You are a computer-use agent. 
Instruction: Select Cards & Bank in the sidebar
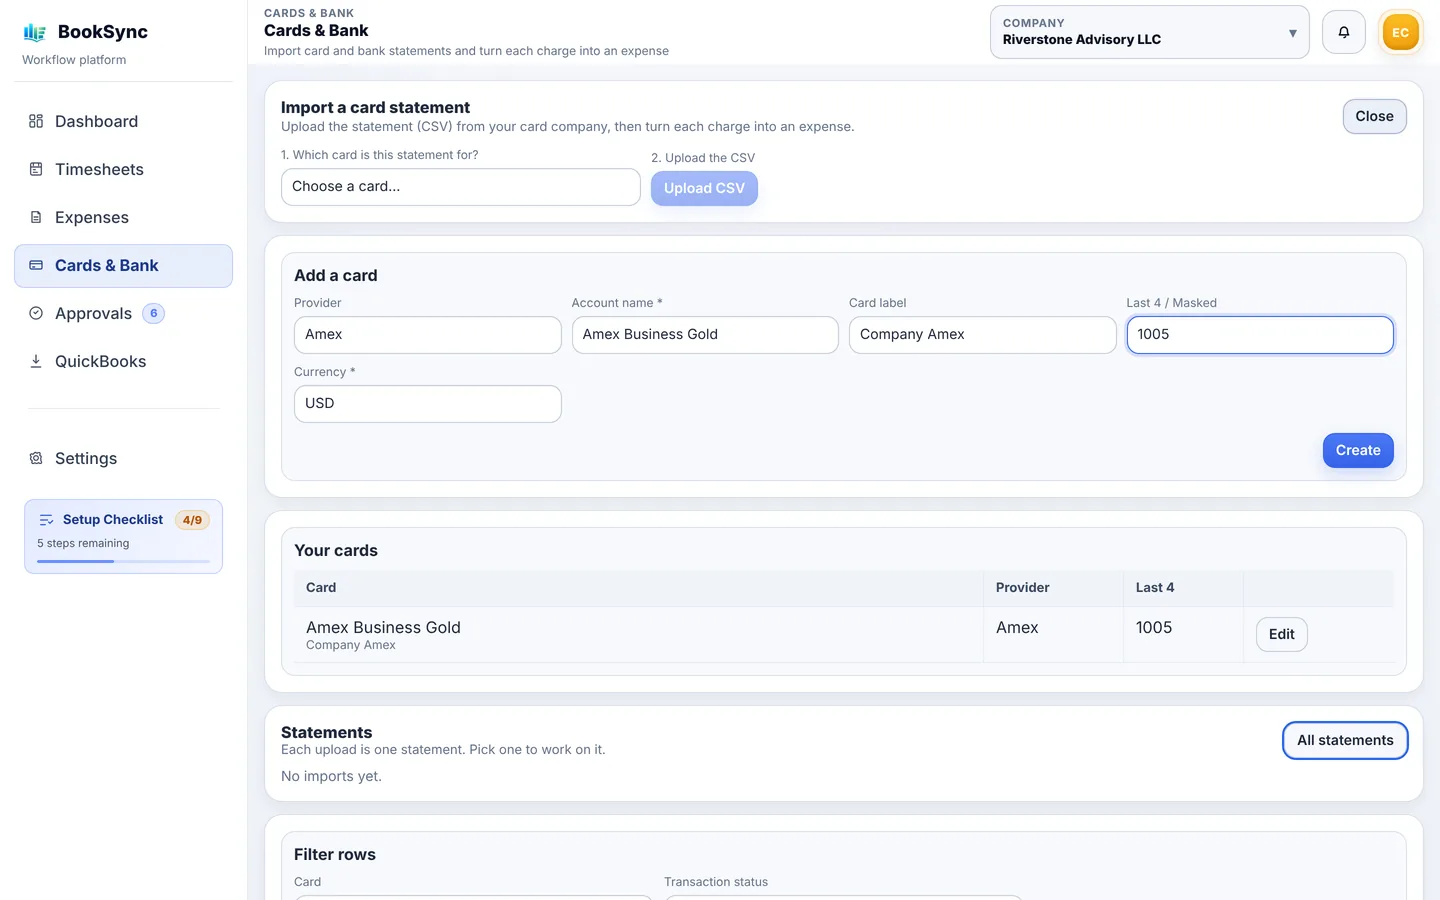click(123, 265)
